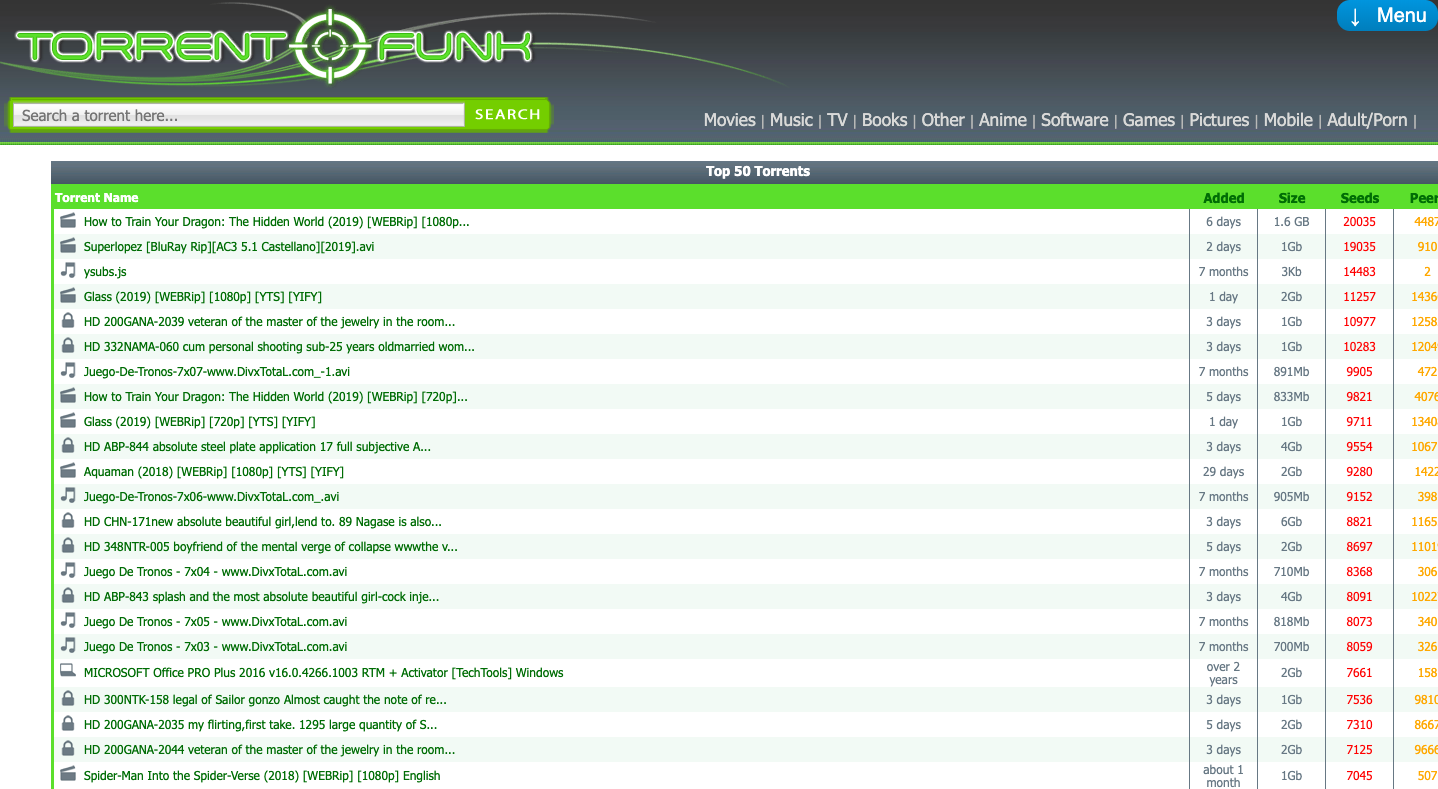This screenshot has width=1438, height=789.
Task: Open the Games category
Action: (1148, 120)
